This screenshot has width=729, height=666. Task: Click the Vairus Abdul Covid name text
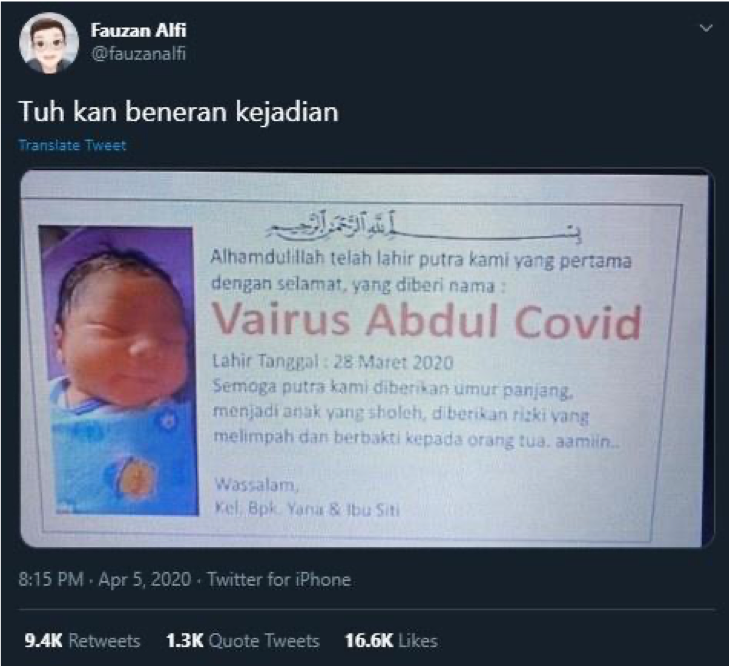click(427, 321)
